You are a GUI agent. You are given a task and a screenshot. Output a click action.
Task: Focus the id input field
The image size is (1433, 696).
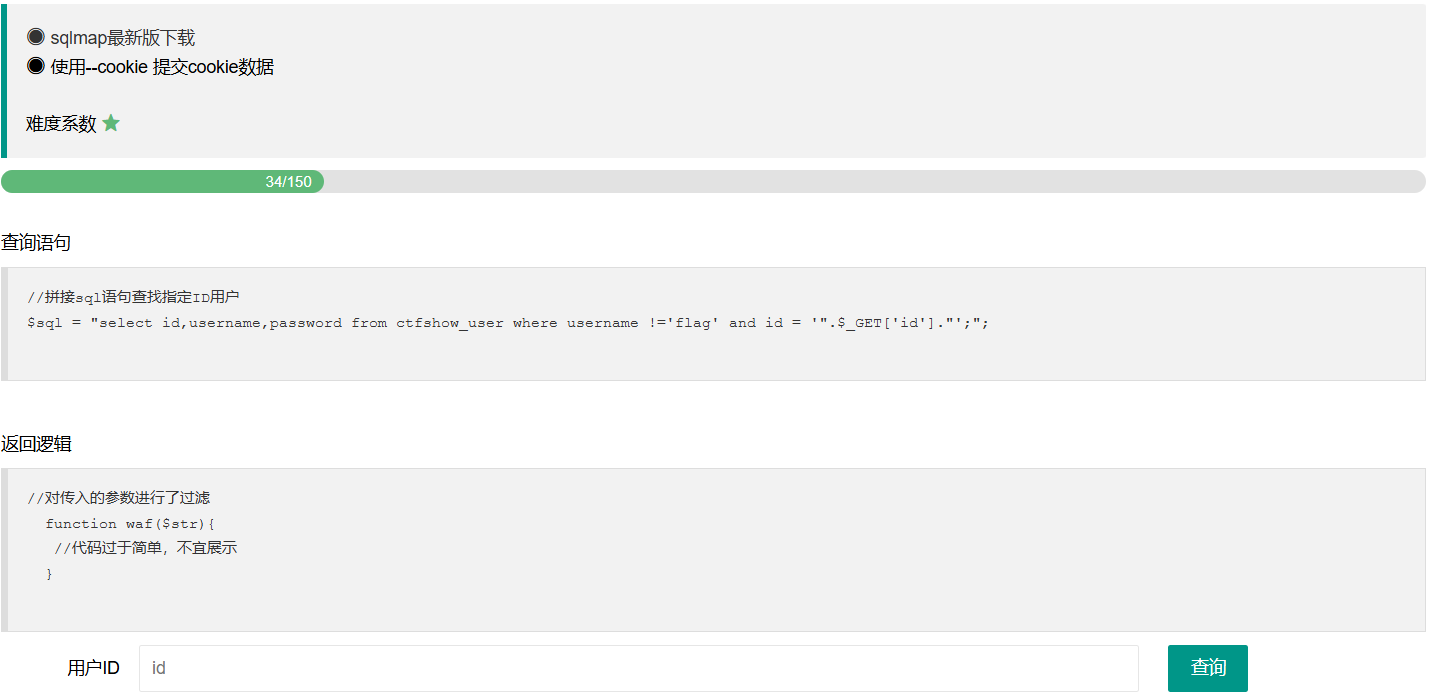(638, 668)
